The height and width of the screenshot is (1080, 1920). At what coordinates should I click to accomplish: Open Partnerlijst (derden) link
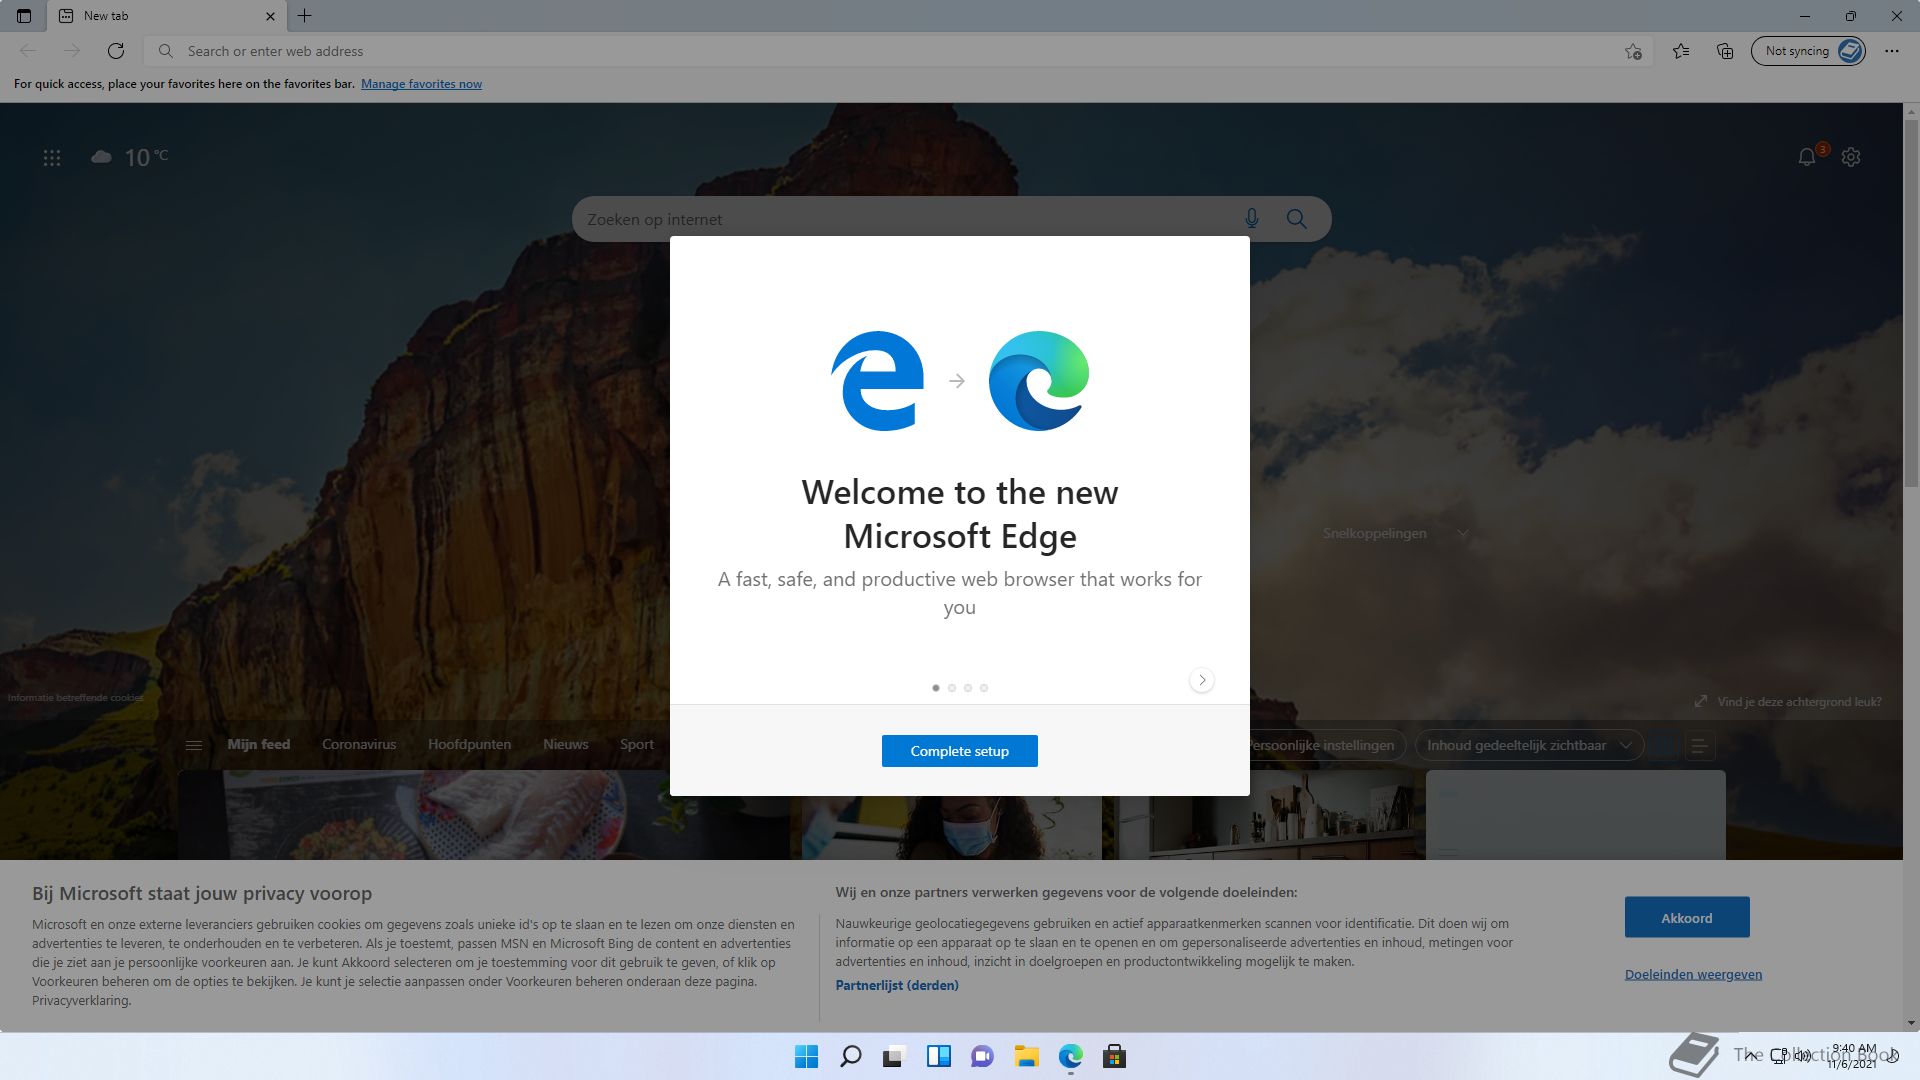(897, 985)
